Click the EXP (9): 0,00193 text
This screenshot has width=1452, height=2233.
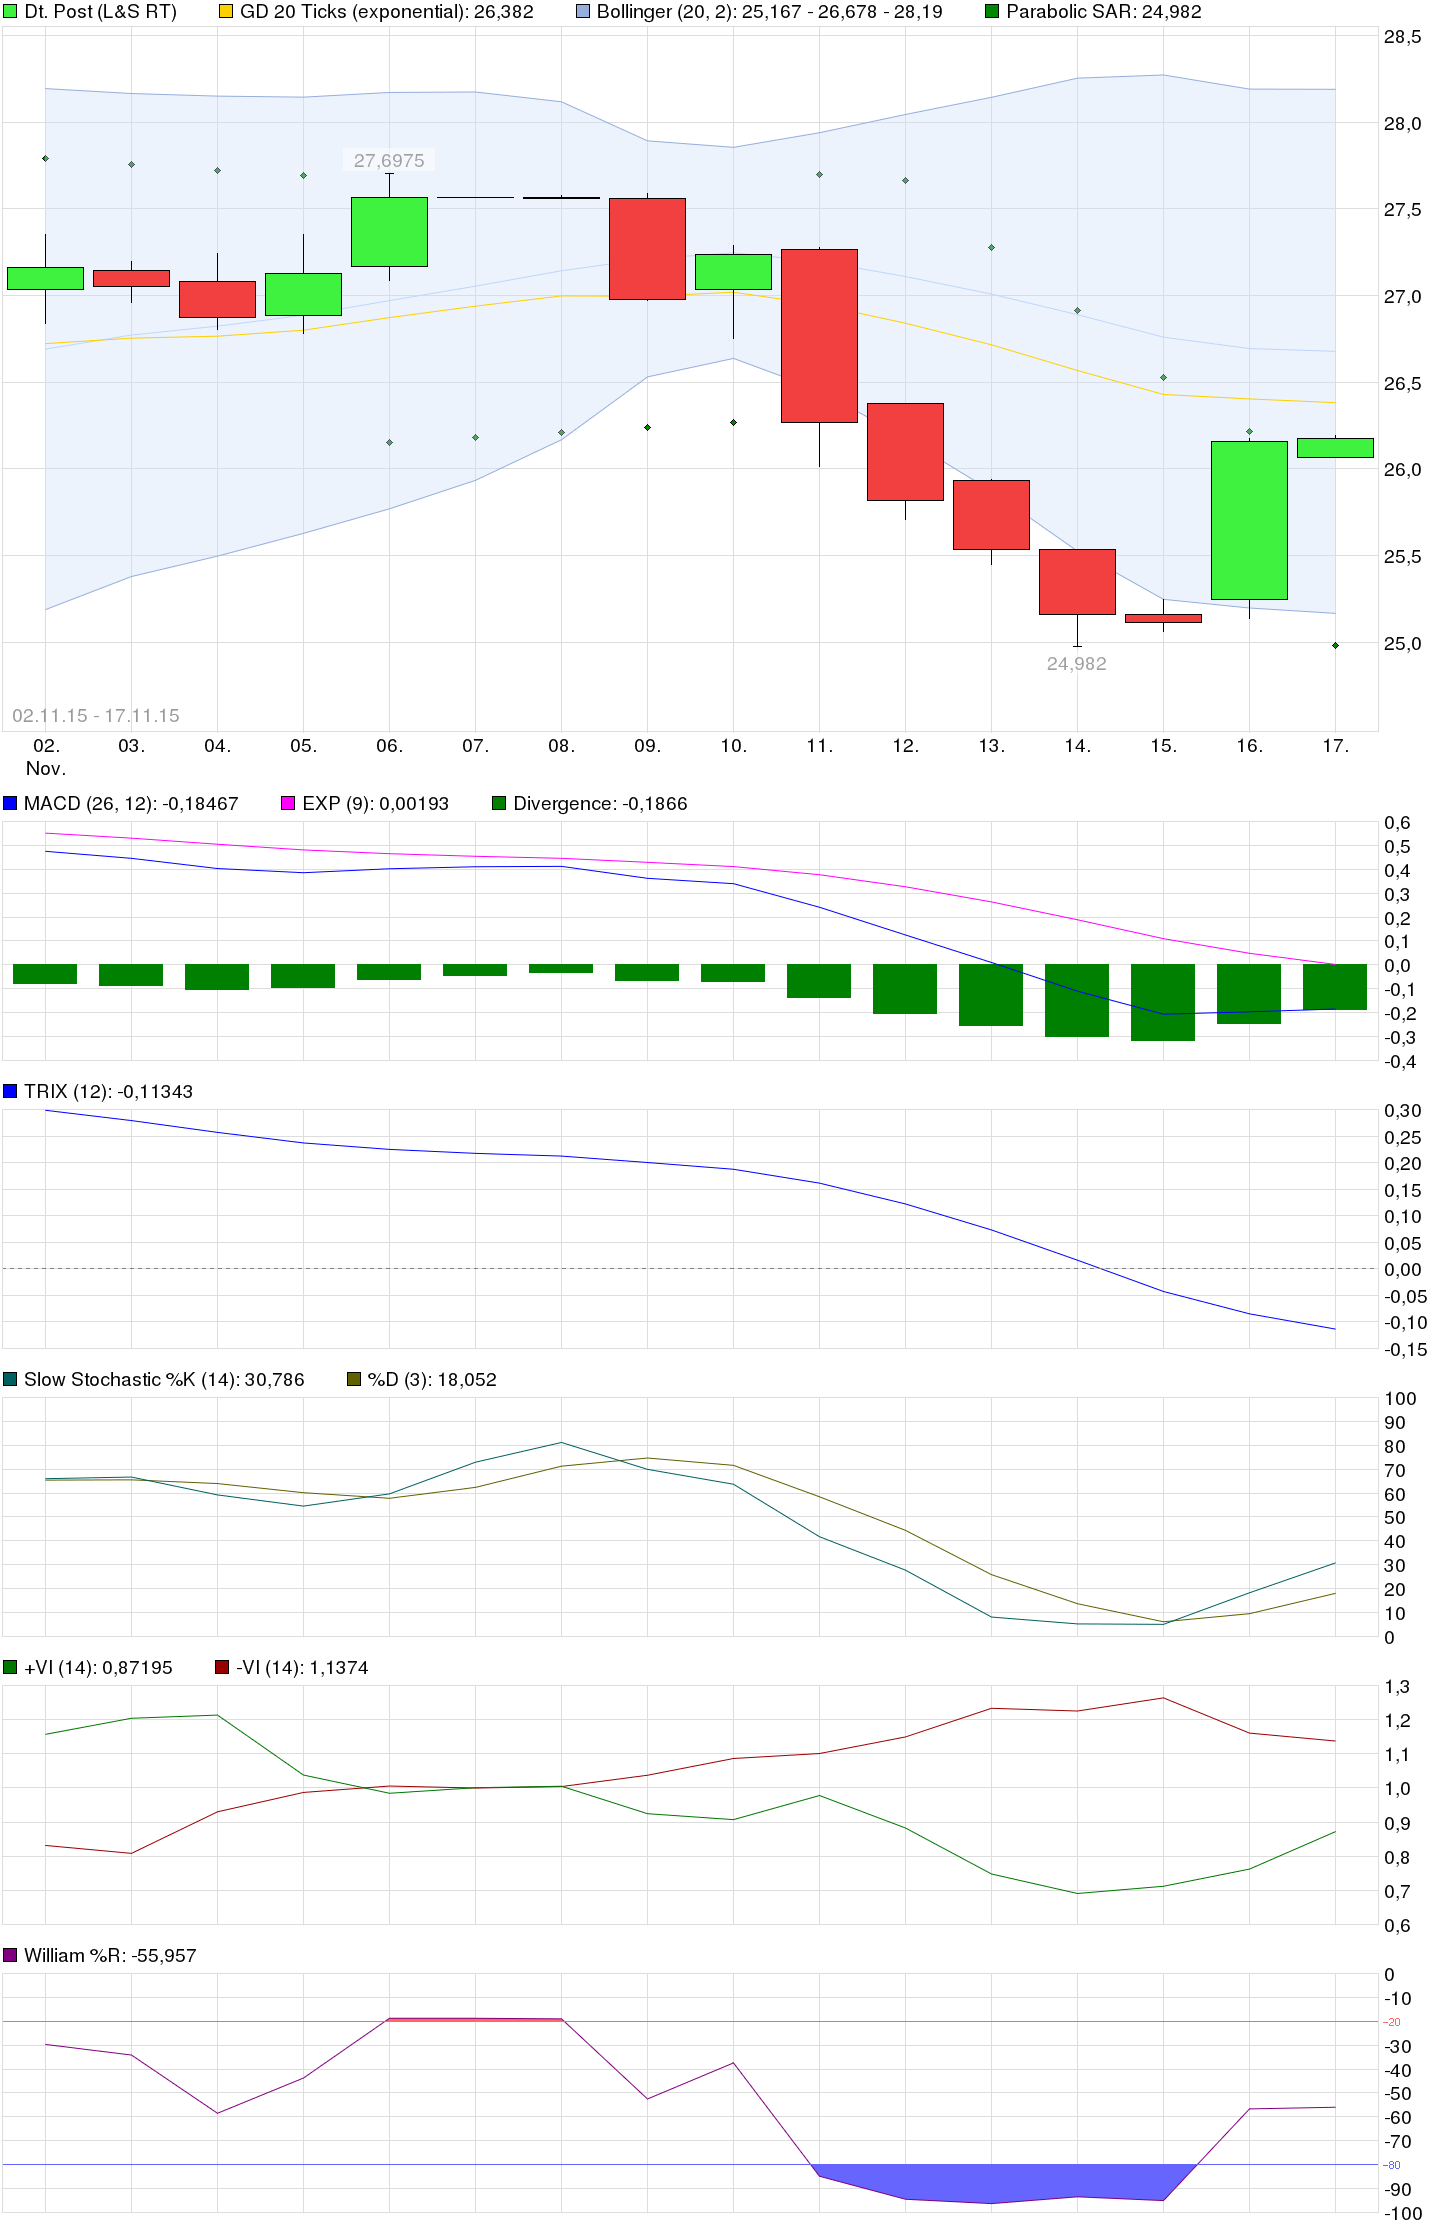pos(376,803)
